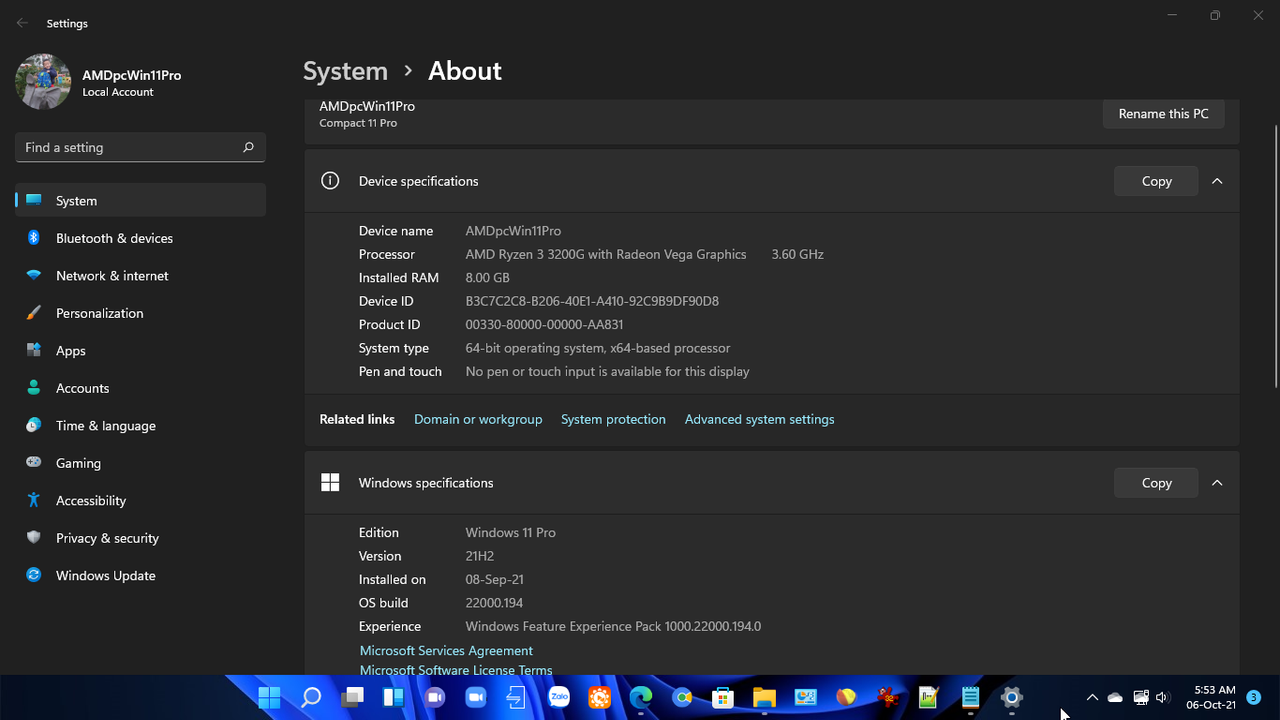
Task: Click the Device specifications info icon
Action: point(330,181)
